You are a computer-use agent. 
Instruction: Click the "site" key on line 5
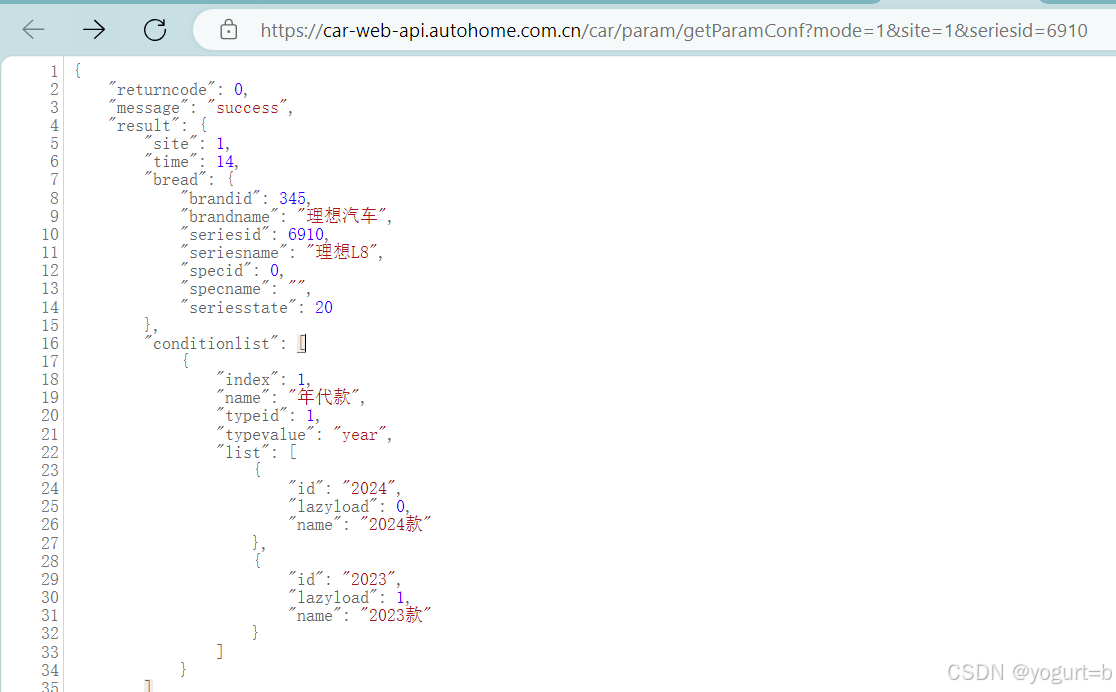tap(172, 144)
